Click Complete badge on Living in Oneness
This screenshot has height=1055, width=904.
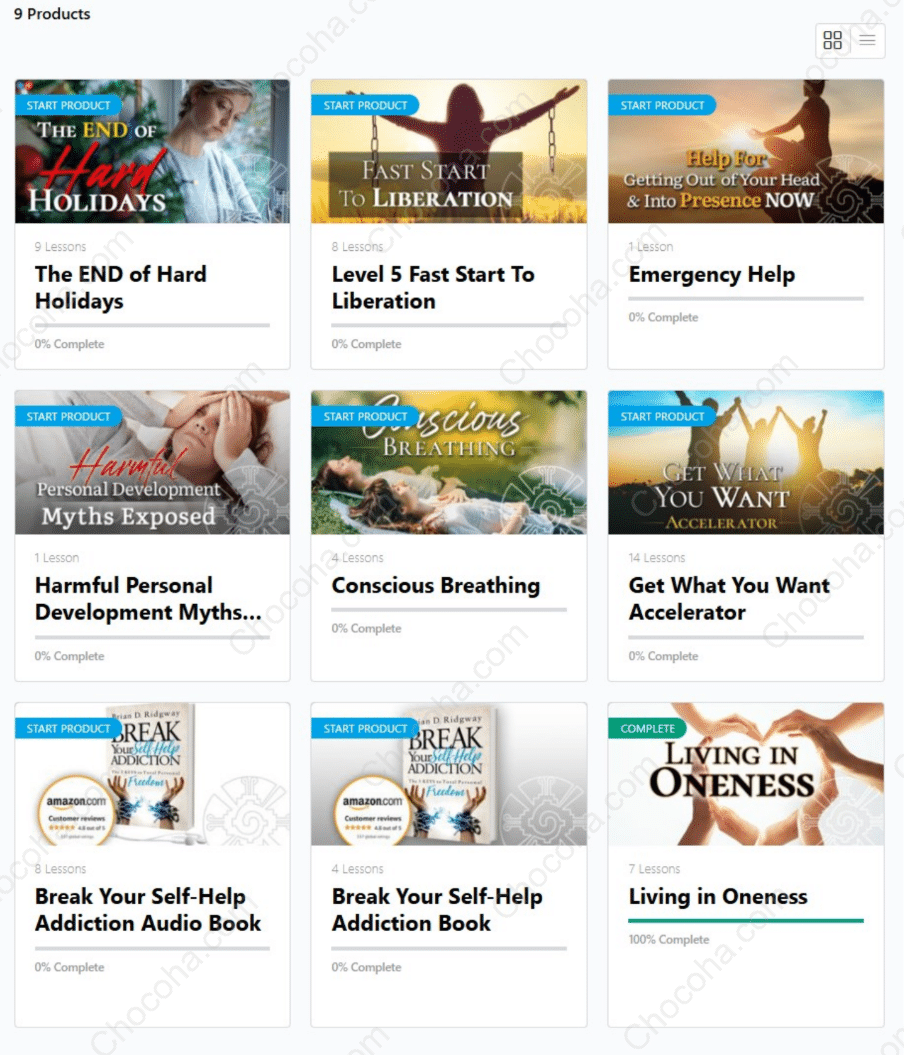(x=647, y=728)
